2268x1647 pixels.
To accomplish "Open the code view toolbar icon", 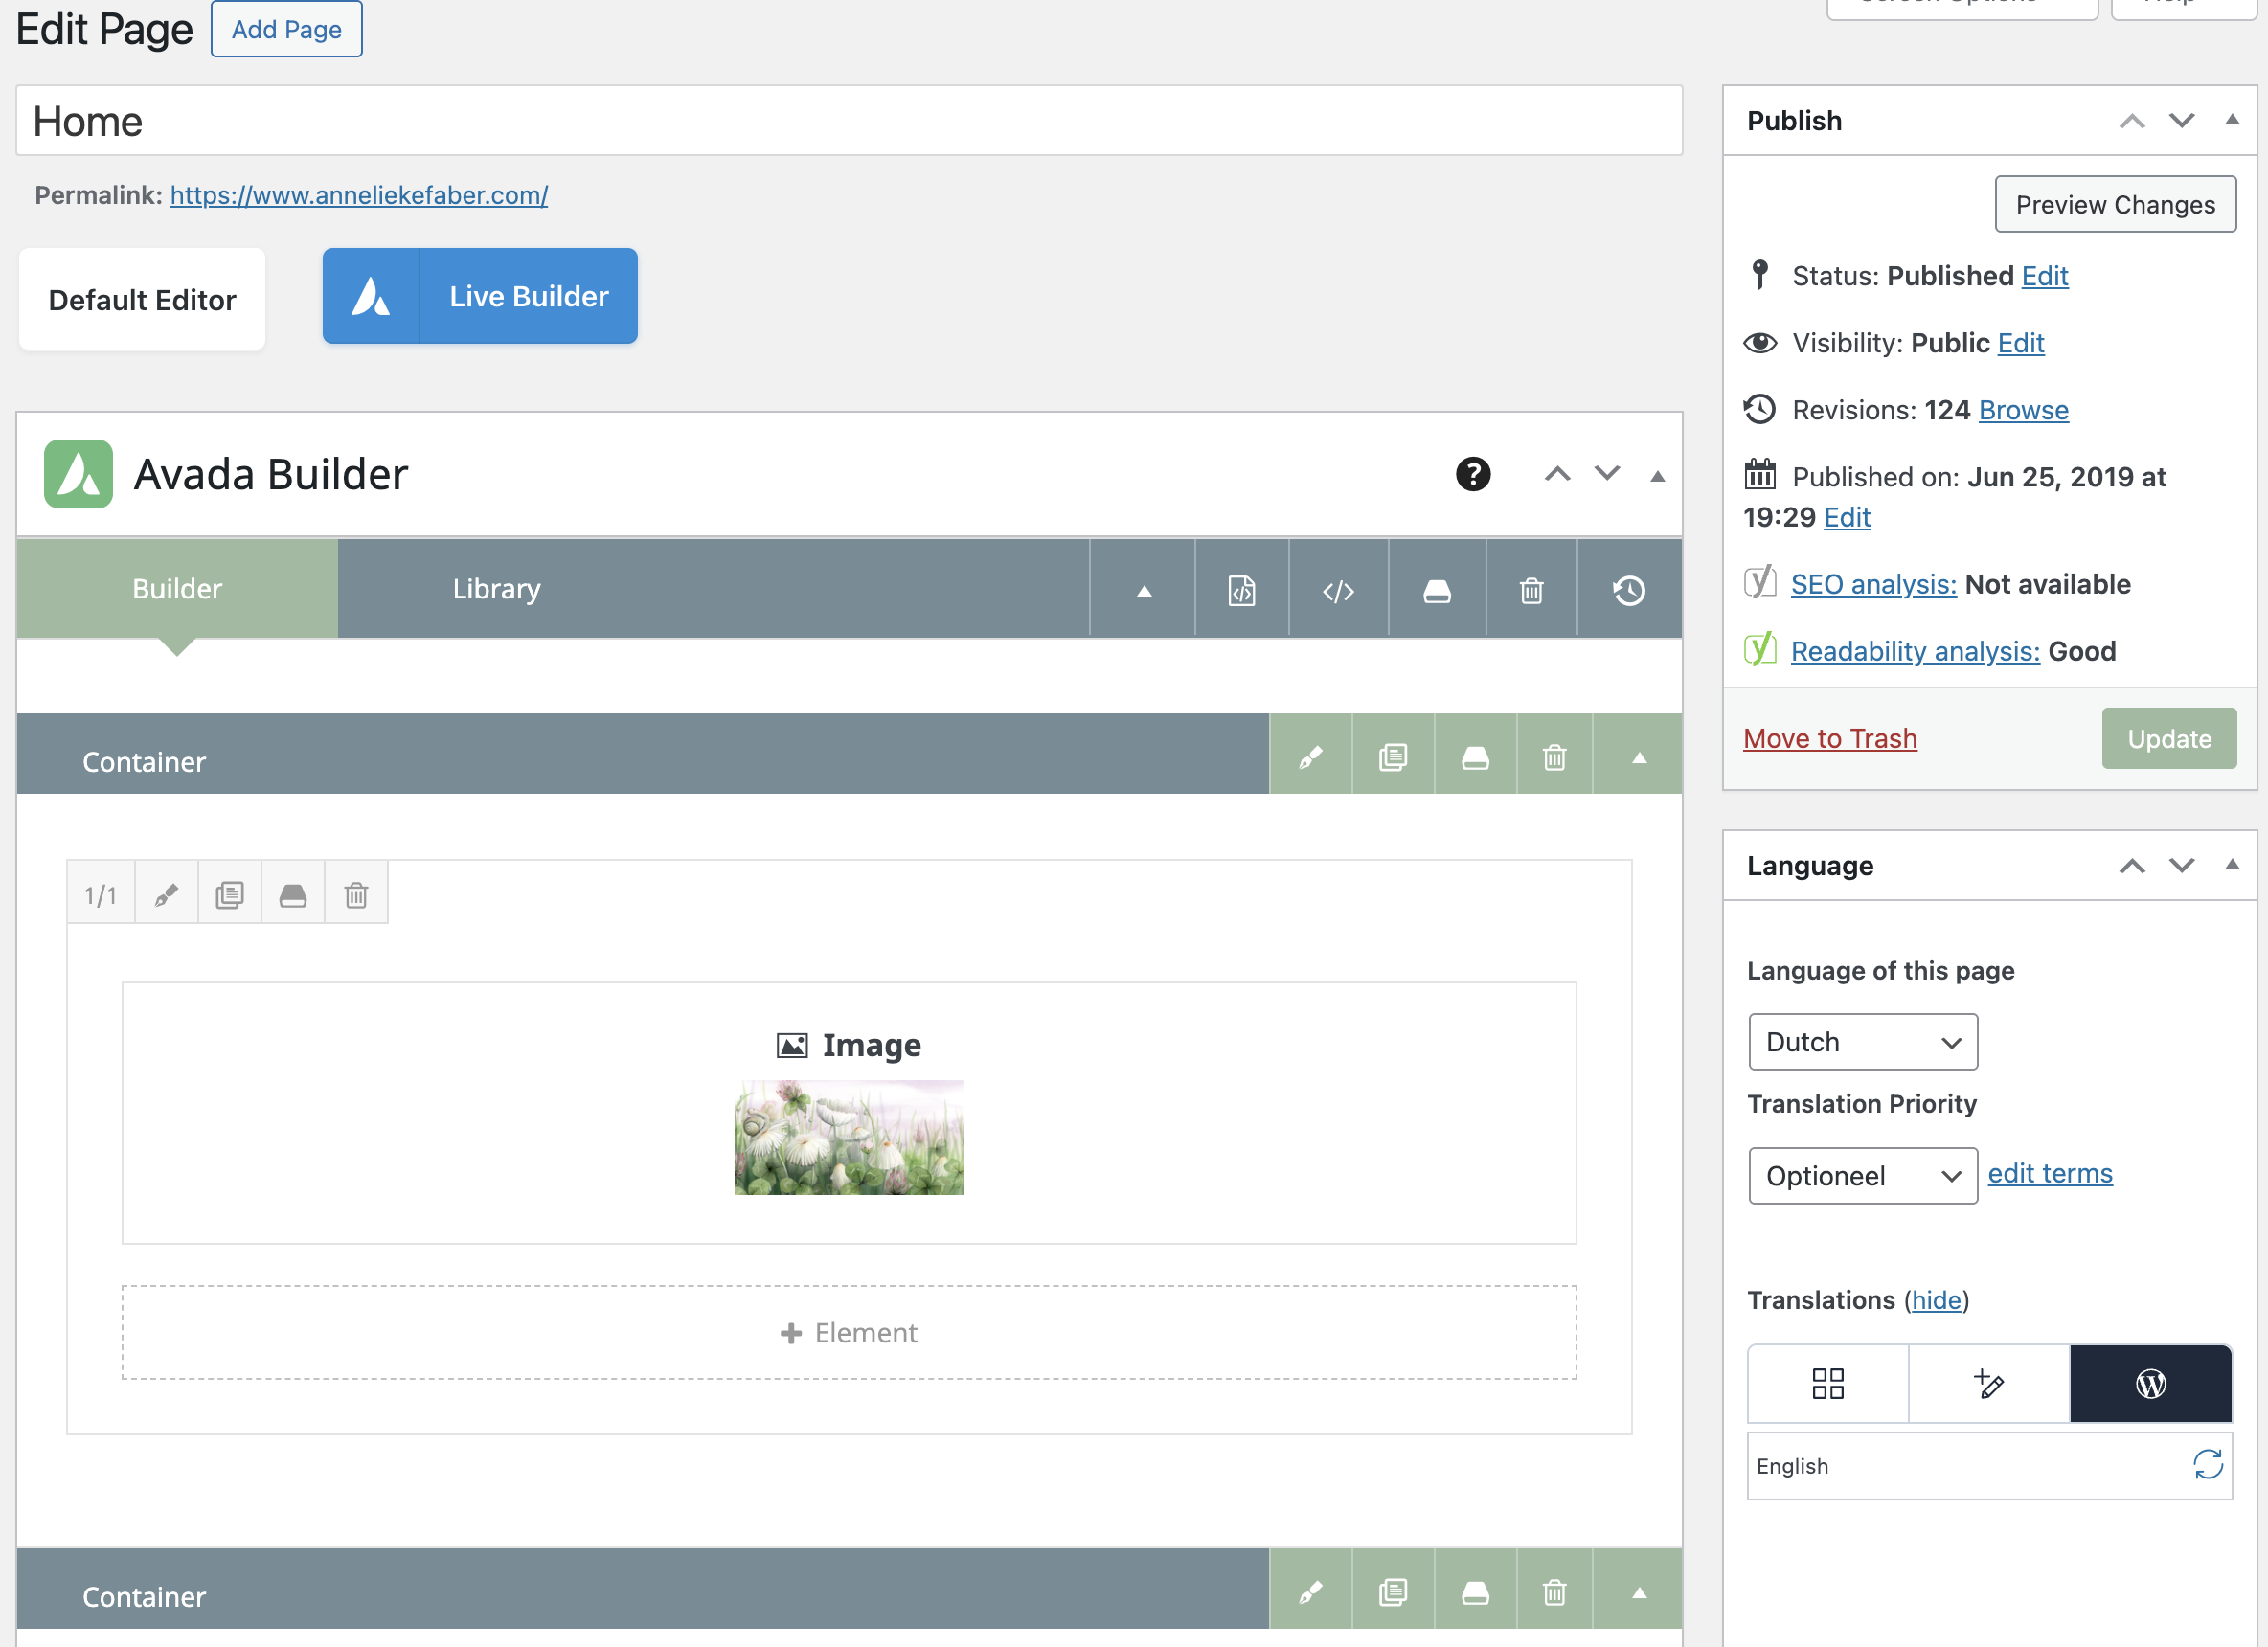I will [x=1338, y=590].
